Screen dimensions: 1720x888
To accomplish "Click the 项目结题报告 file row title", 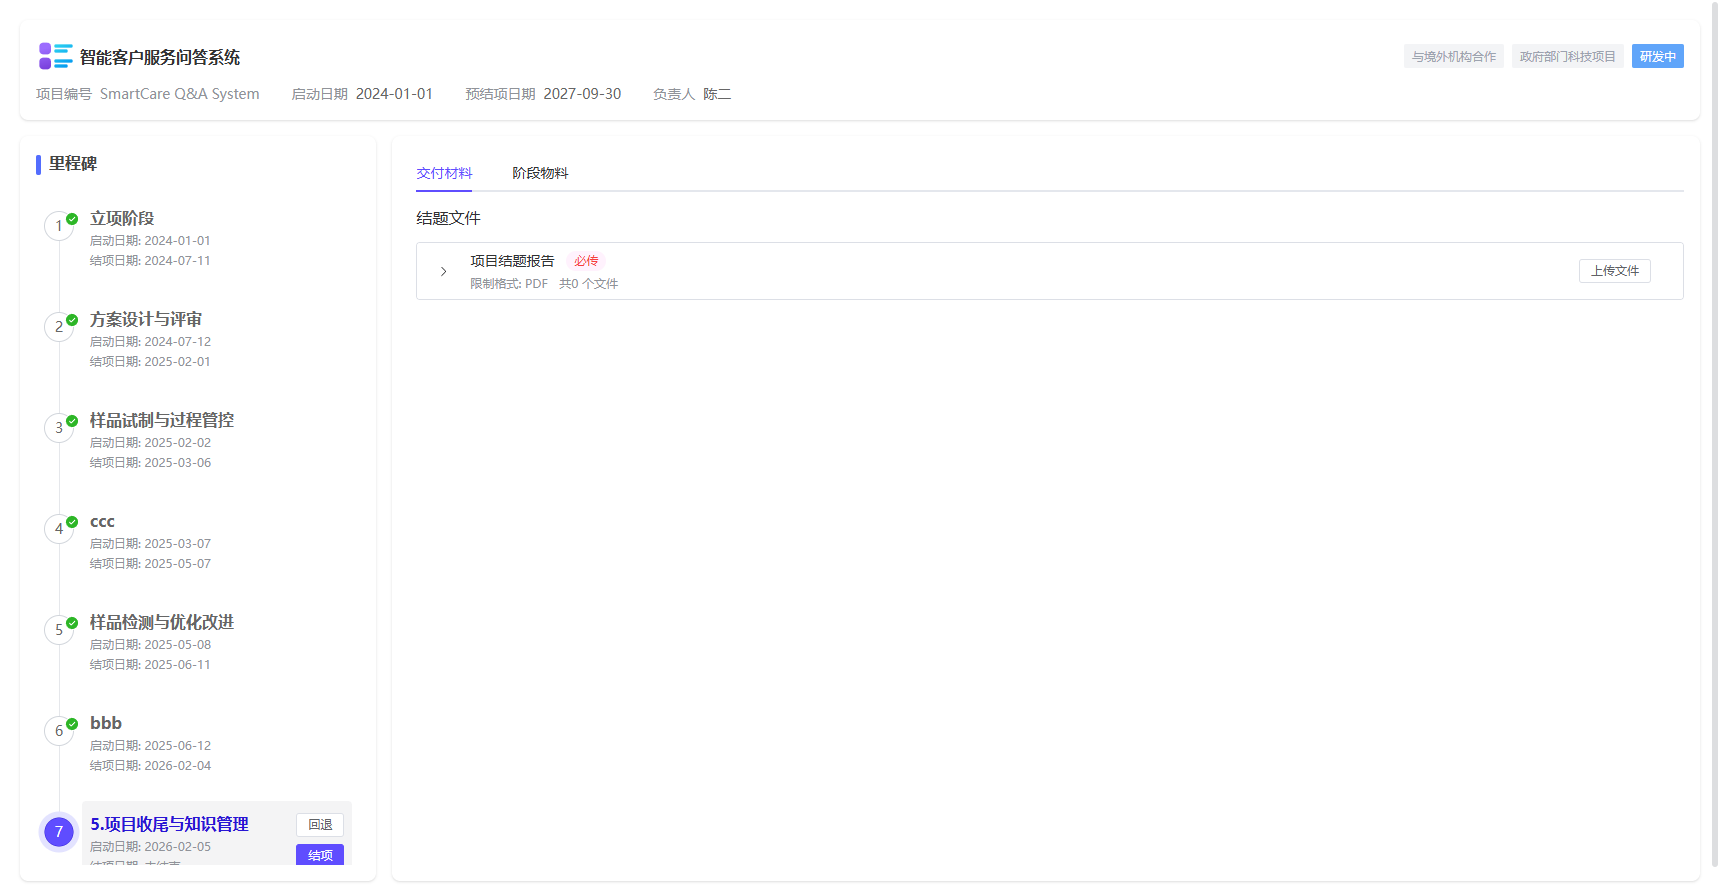I will [512, 261].
